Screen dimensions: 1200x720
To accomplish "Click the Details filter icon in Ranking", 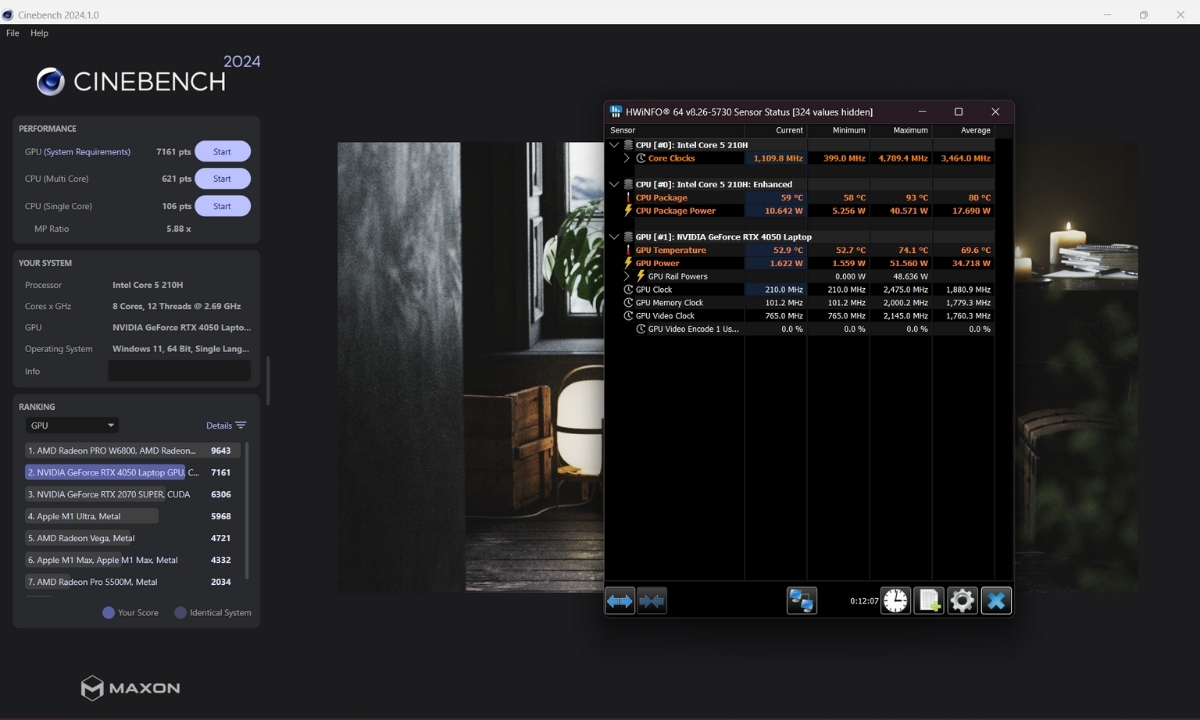I will [241, 425].
